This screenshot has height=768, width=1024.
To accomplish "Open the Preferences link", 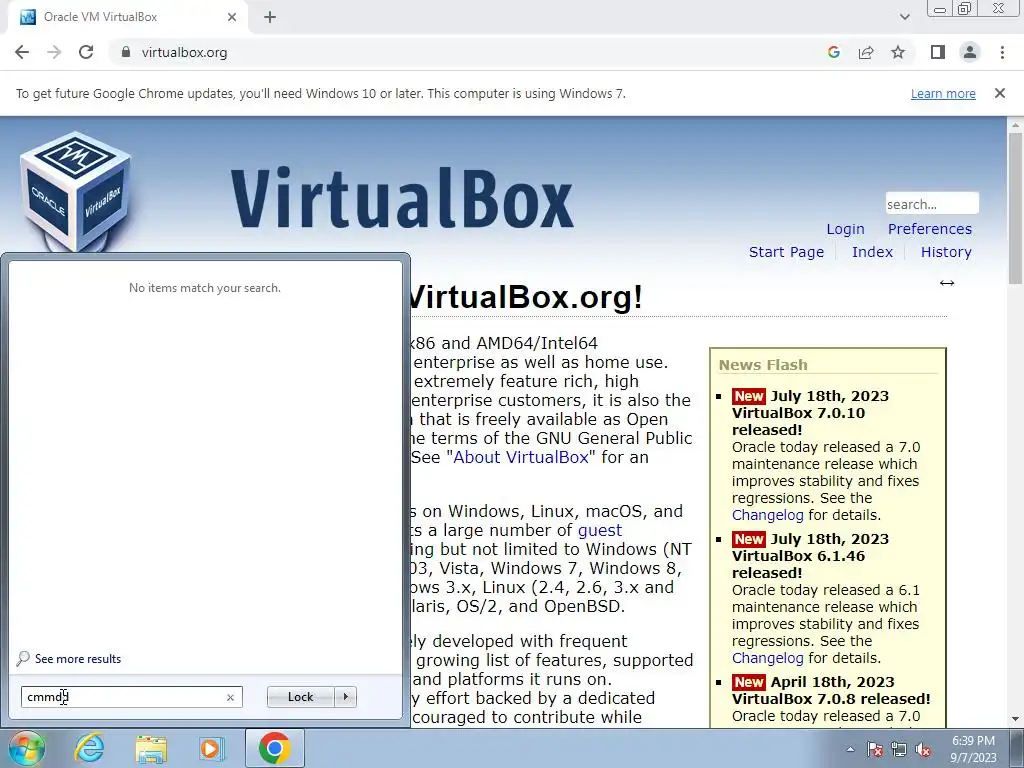I will tap(929, 229).
